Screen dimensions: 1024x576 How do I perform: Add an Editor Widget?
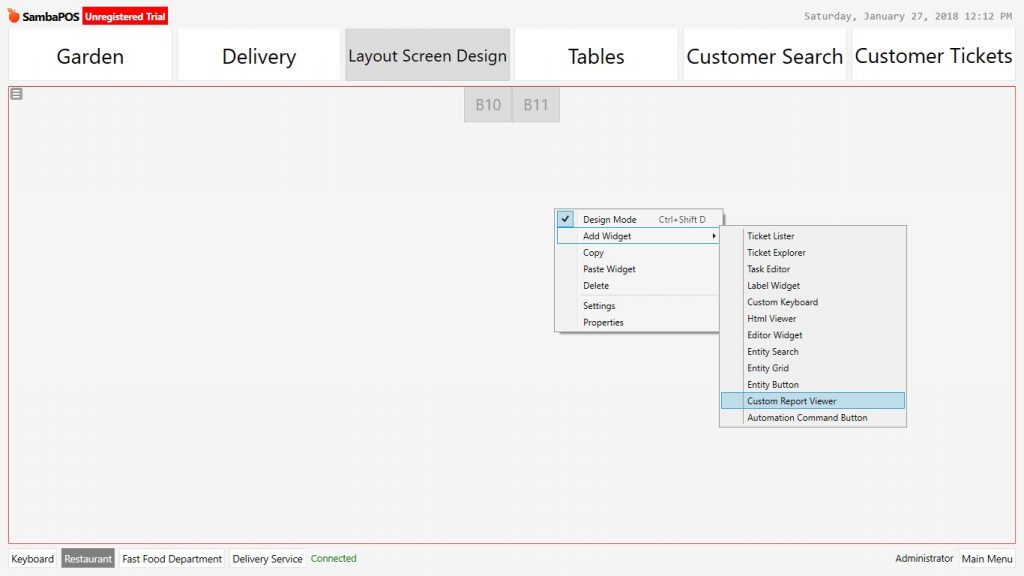click(813, 335)
